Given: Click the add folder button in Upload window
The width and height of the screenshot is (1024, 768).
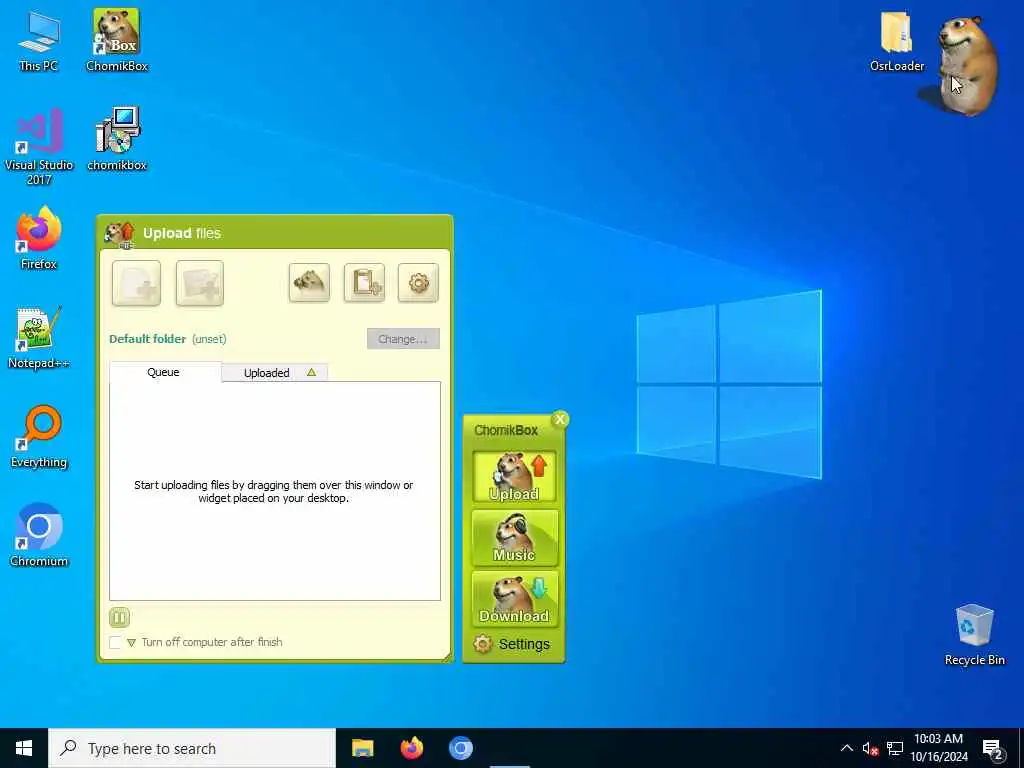Looking at the screenshot, I should coord(200,283).
